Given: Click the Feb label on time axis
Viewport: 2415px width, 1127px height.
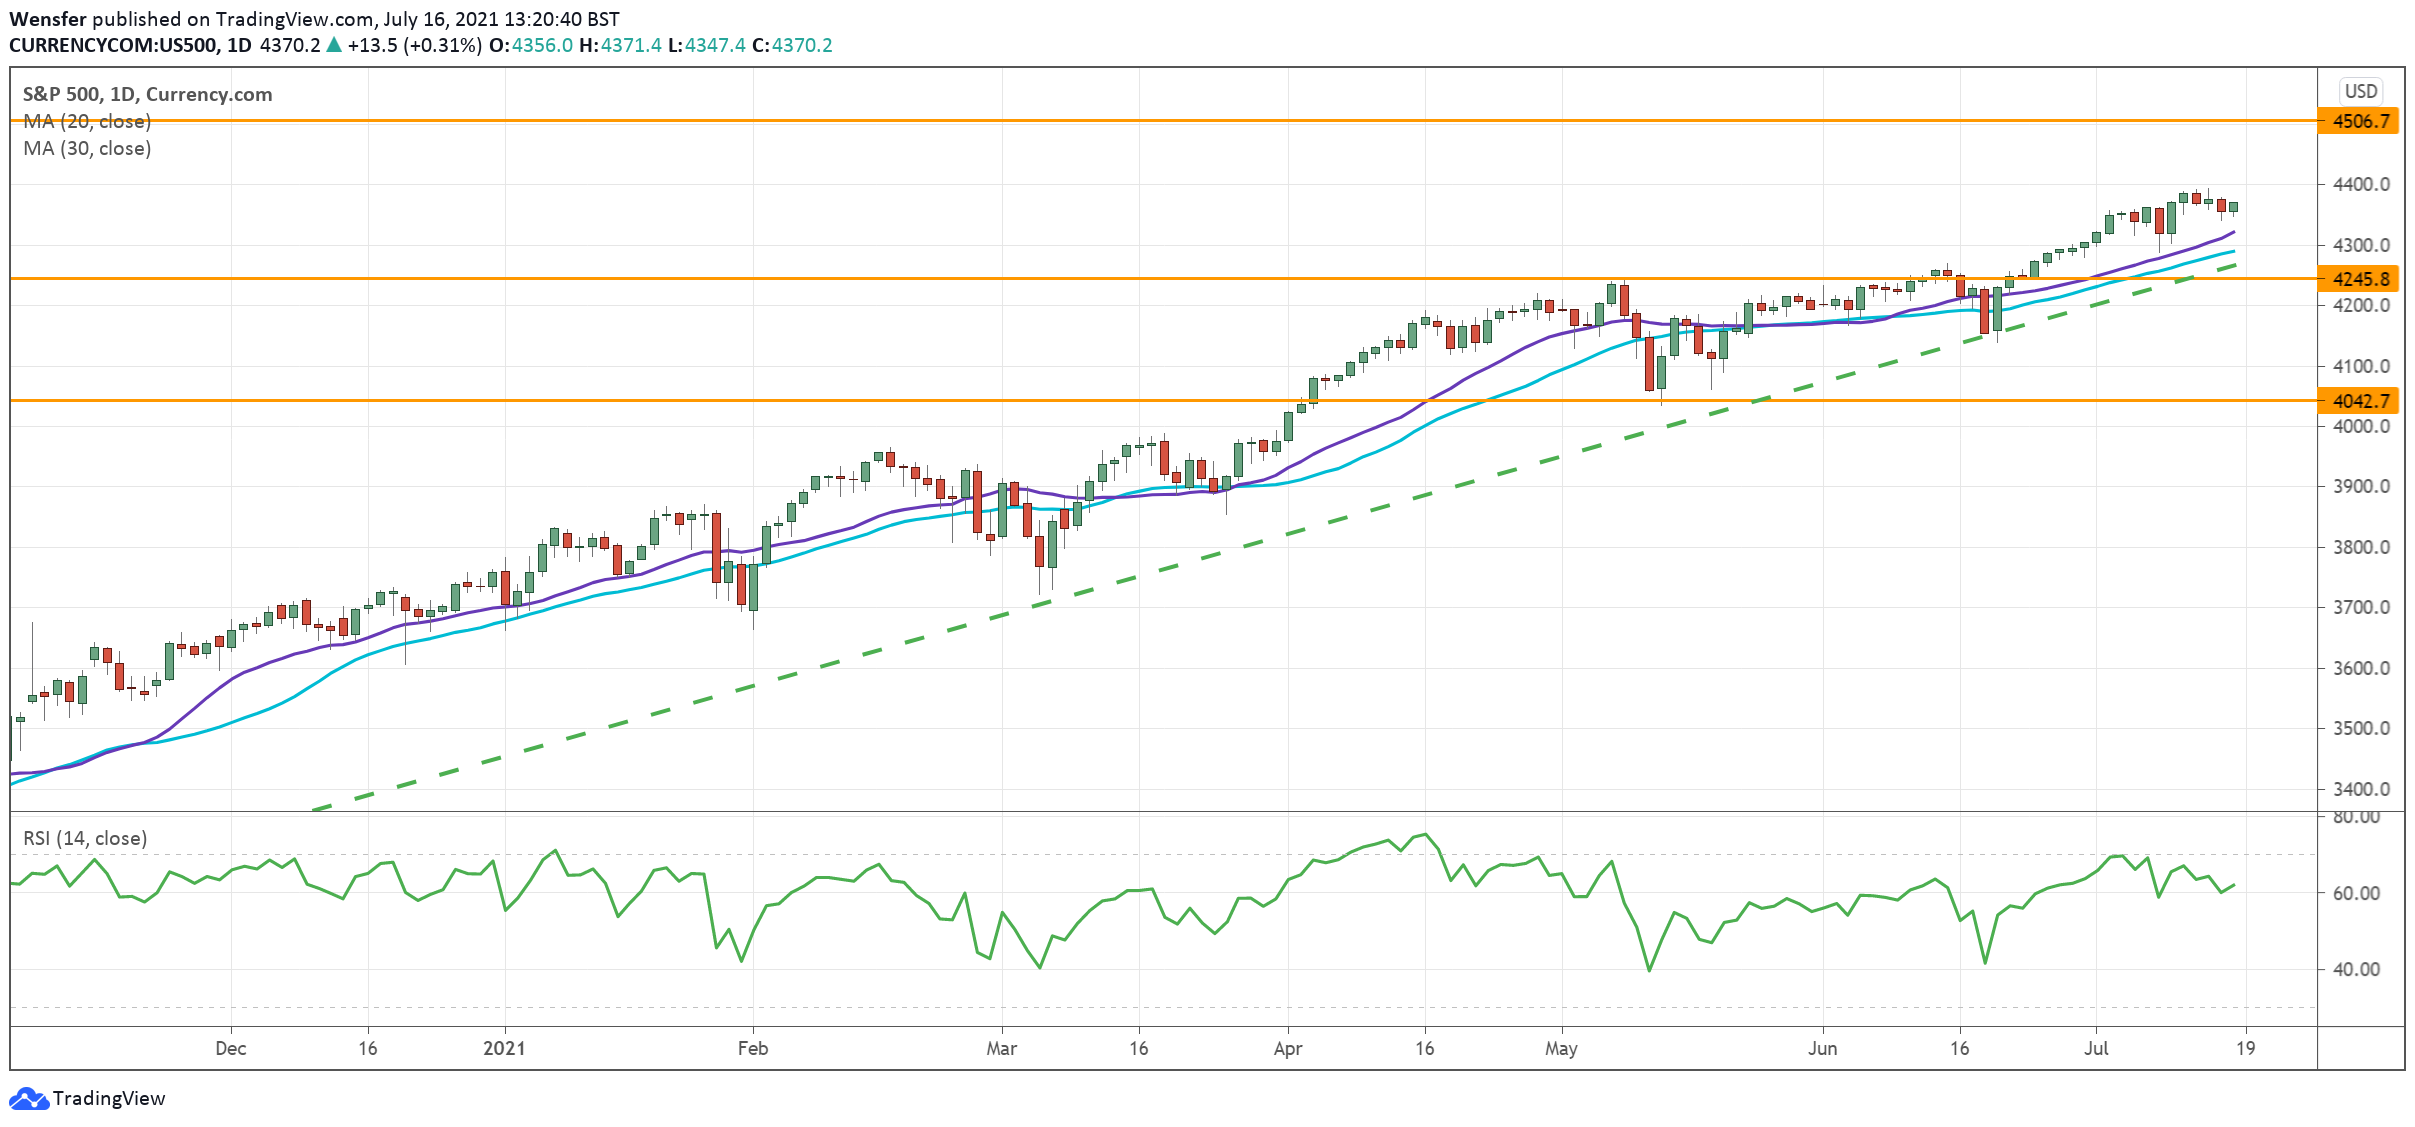Looking at the screenshot, I should click(752, 1048).
